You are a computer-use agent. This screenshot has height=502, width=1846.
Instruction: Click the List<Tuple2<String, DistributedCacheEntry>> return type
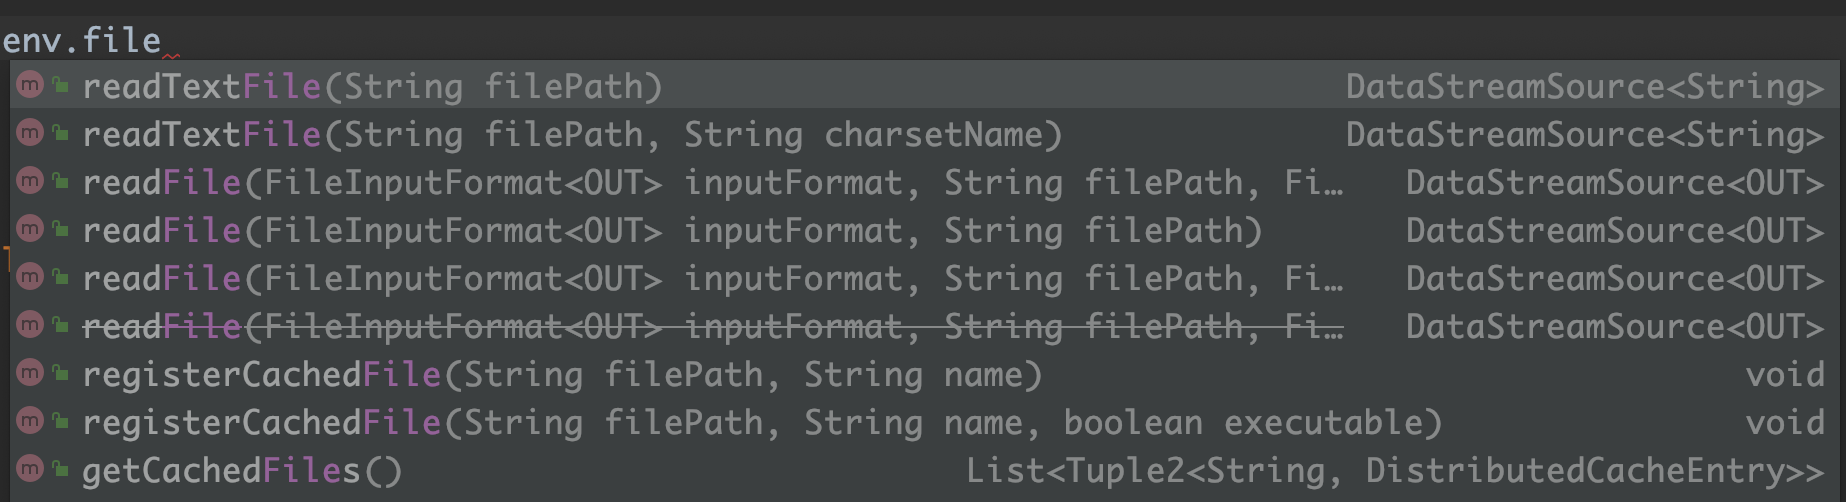point(1394,471)
